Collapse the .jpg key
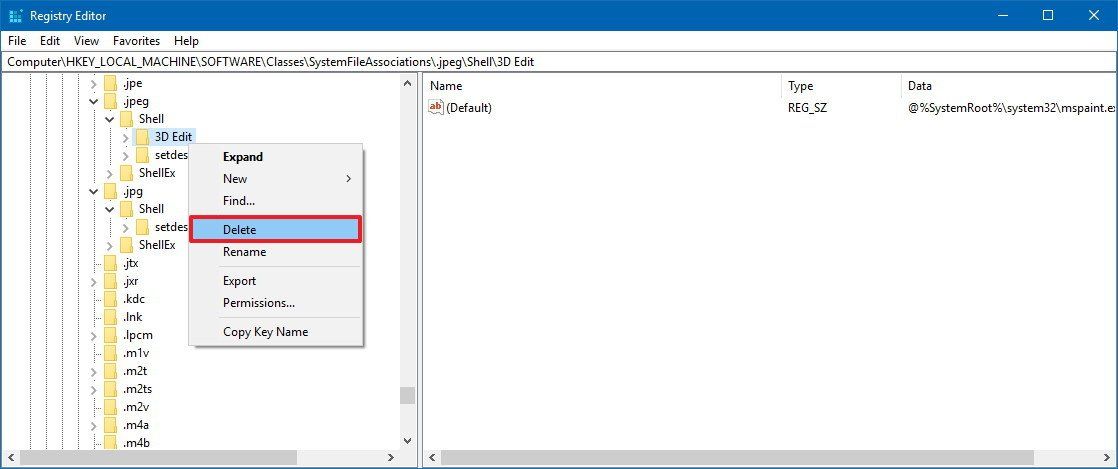1118x469 pixels. click(93, 191)
